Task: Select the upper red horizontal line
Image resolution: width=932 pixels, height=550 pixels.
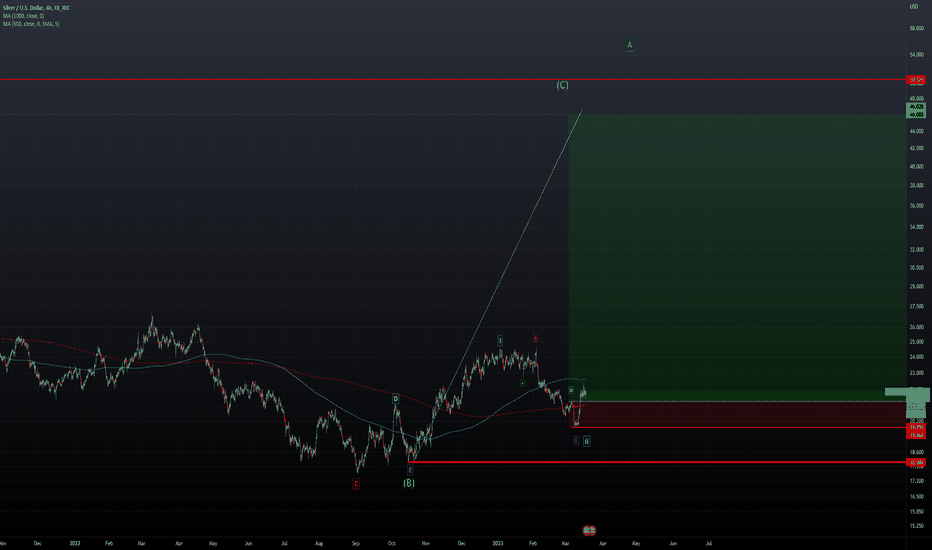Action: [x=452, y=80]
